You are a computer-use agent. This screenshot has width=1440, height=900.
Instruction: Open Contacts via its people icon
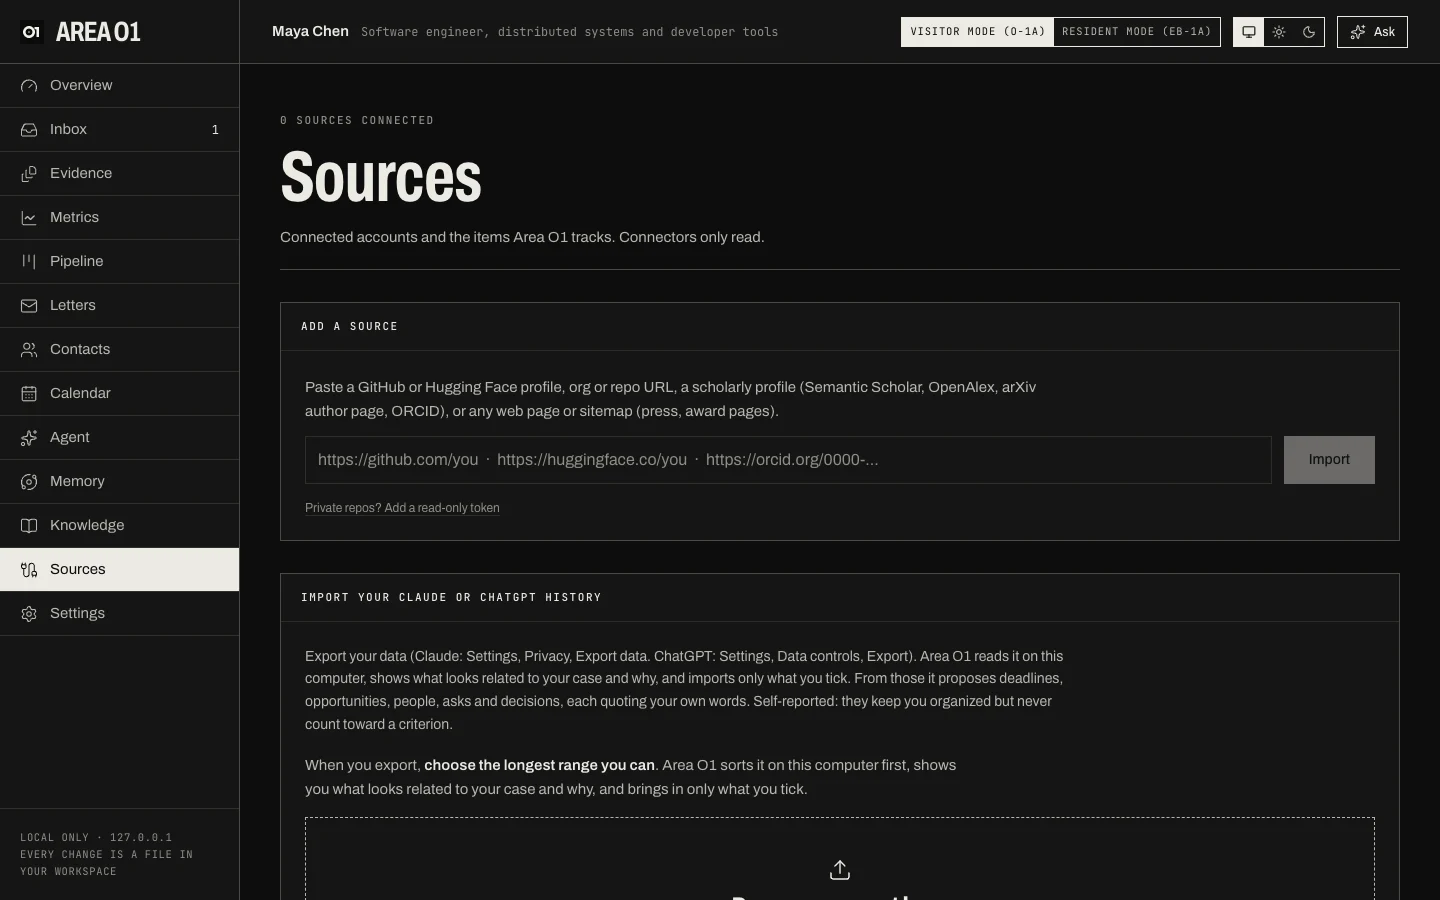pyautogui.click(x=29, y=350)
